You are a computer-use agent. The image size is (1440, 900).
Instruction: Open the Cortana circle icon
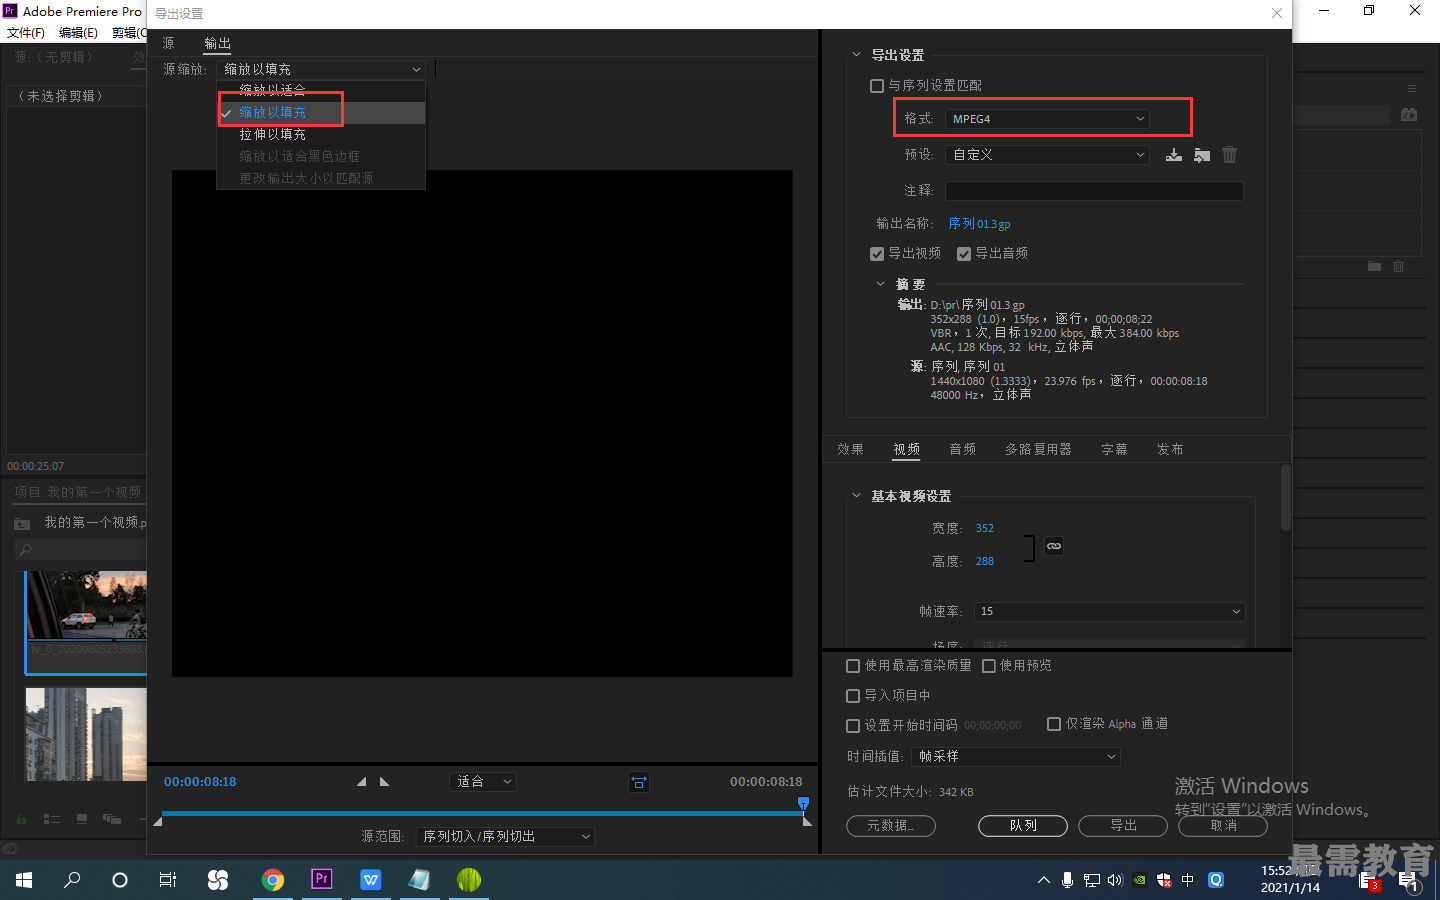[120, 880]
